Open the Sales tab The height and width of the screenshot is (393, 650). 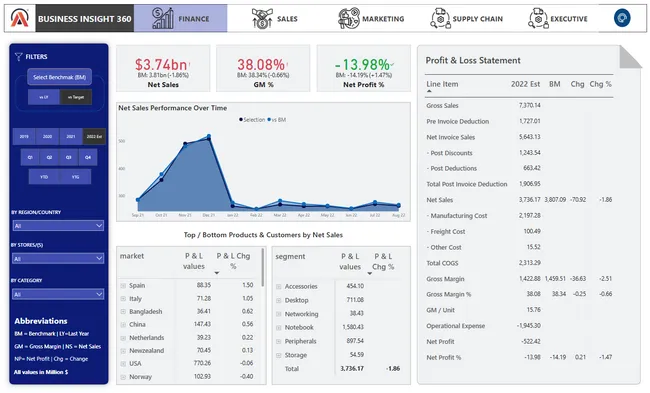tap(274, 18)
